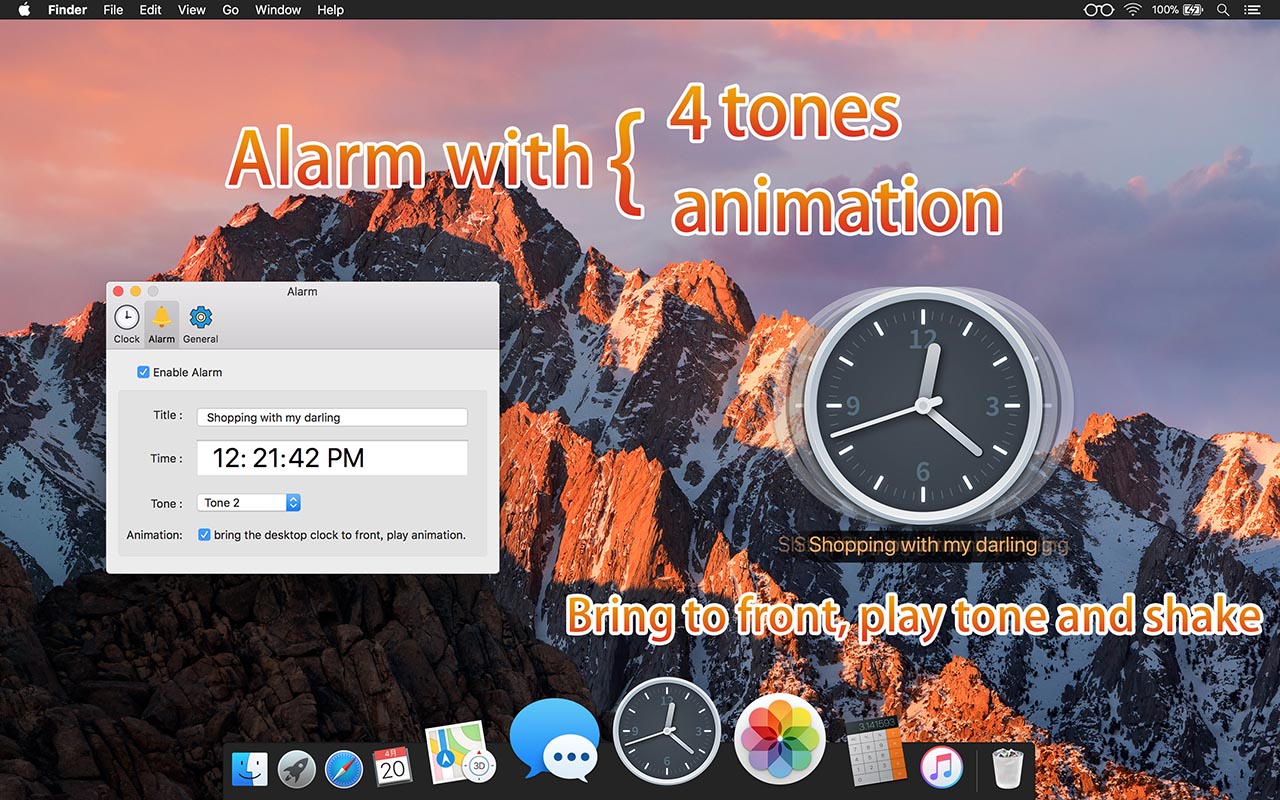Open the Help menu
1280x800 pixels.
pyautogui.click(x=330, y=10)
